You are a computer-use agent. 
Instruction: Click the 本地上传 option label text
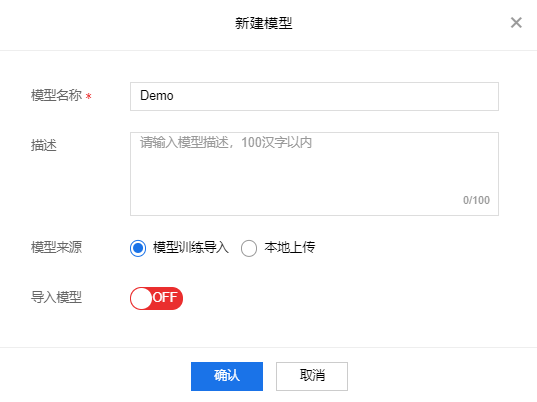(290, 247)
